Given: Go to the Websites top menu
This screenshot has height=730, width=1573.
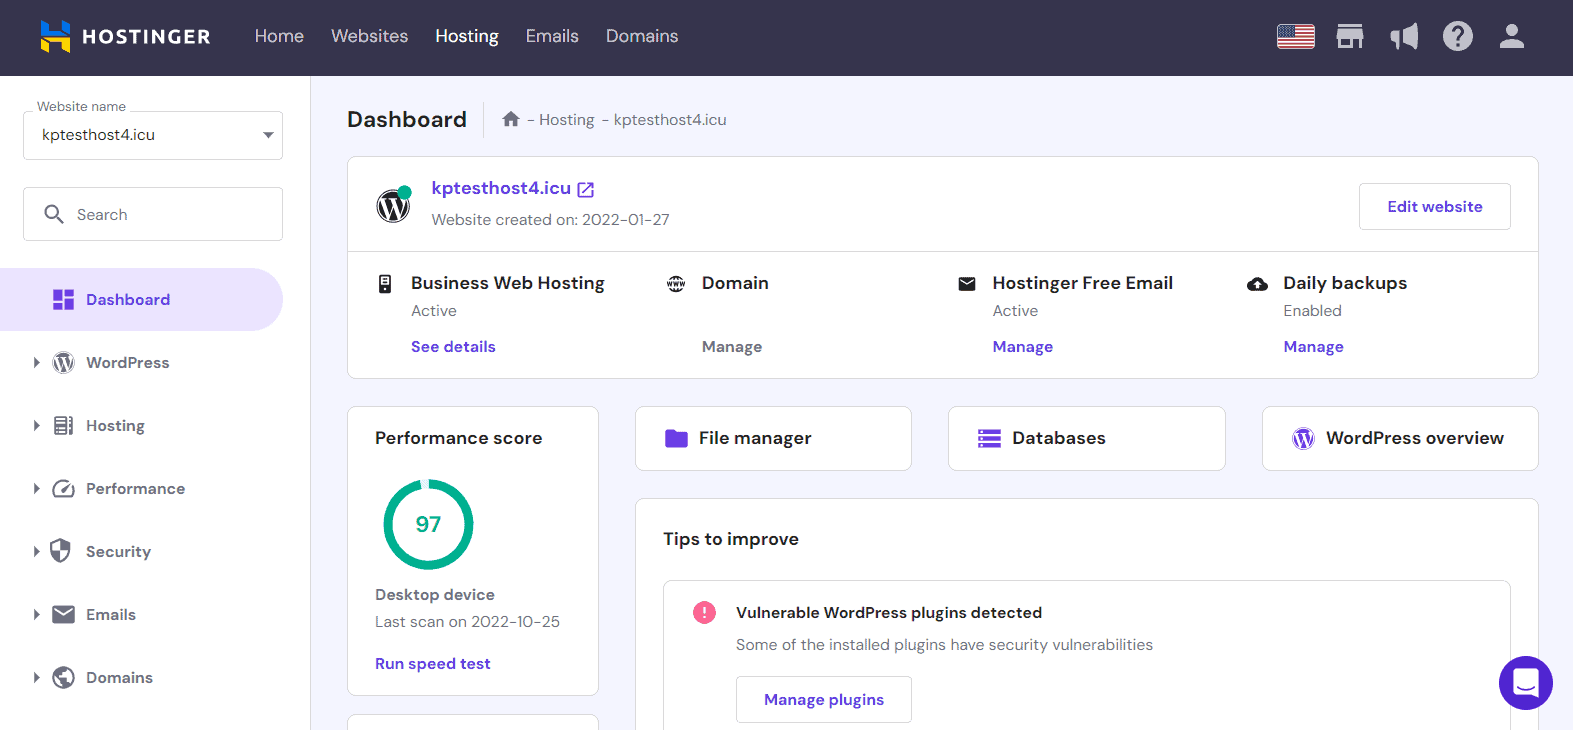Looking at the screenshot, I should 369,36.
